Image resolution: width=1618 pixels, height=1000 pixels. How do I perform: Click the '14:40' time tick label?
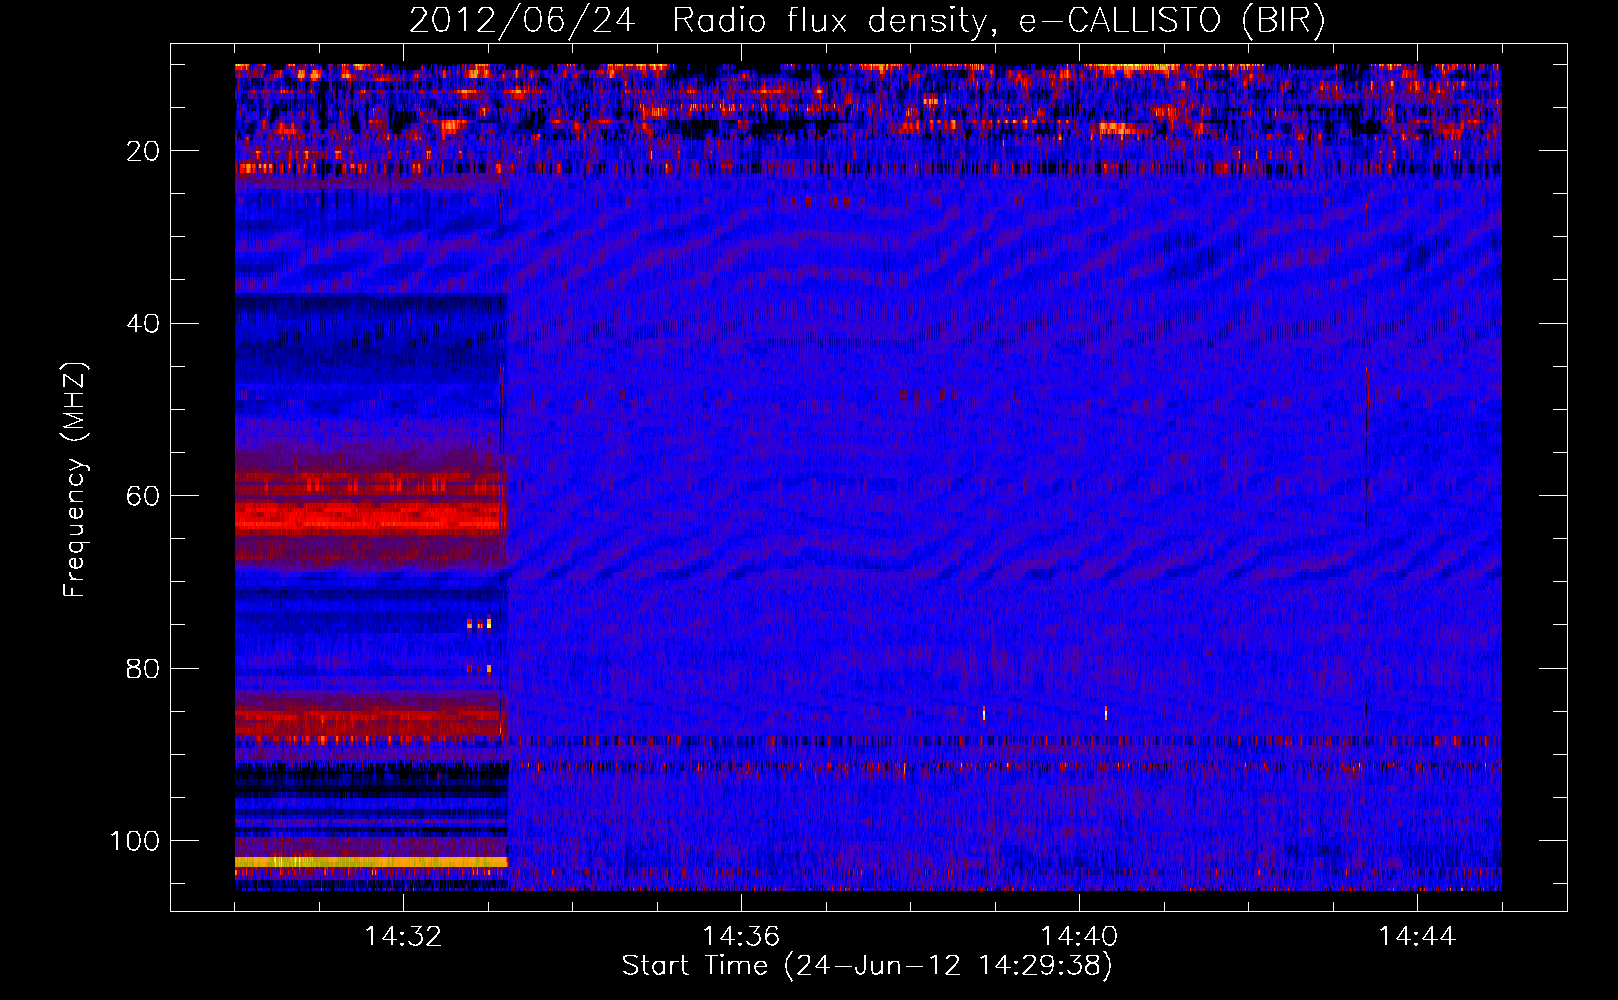(1079, 937)
